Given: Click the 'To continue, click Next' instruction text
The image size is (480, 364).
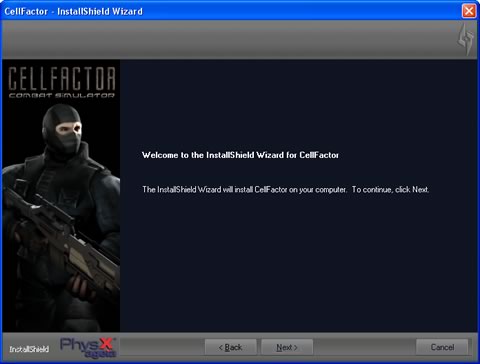Looking at the screenshot, I should (x=390, y=189).
